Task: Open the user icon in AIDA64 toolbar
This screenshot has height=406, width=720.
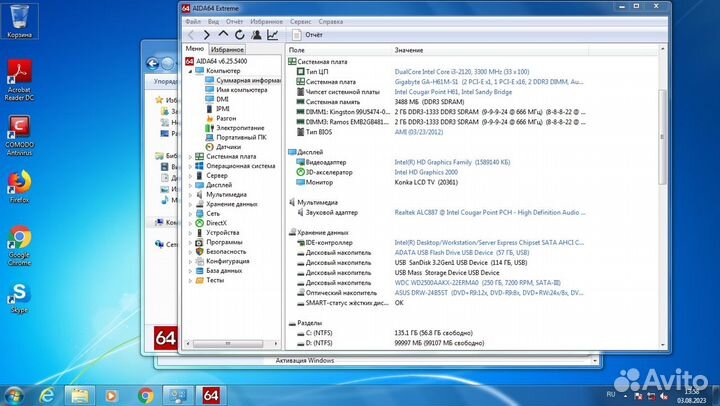Action: pyautogui.click(x=256, y=35)
